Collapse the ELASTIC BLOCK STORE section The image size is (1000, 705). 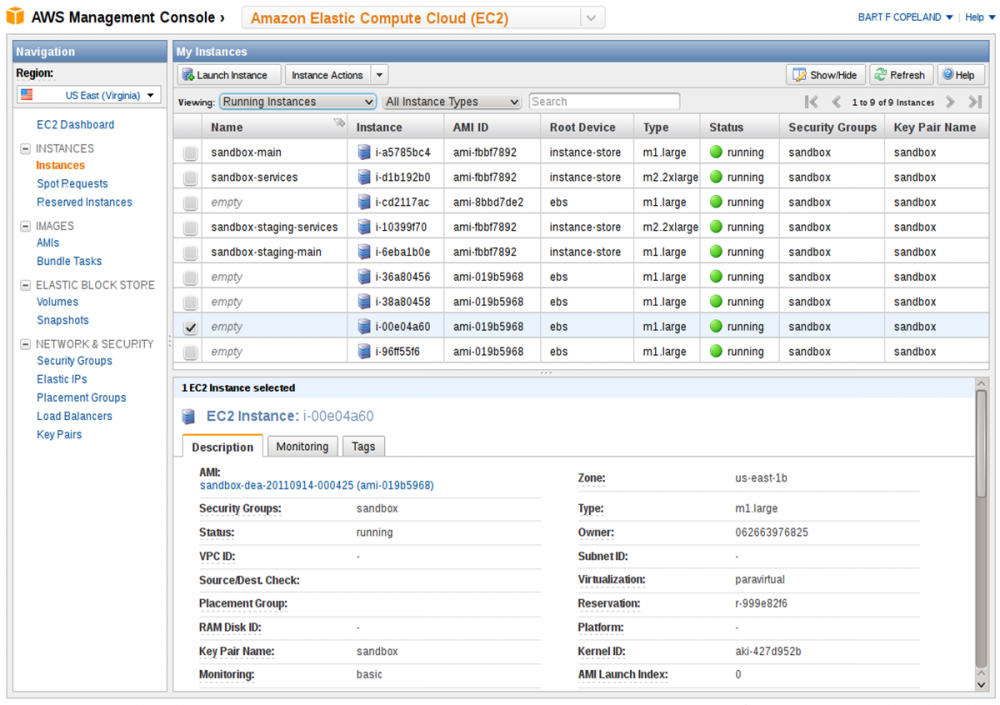tap(25, 285)
